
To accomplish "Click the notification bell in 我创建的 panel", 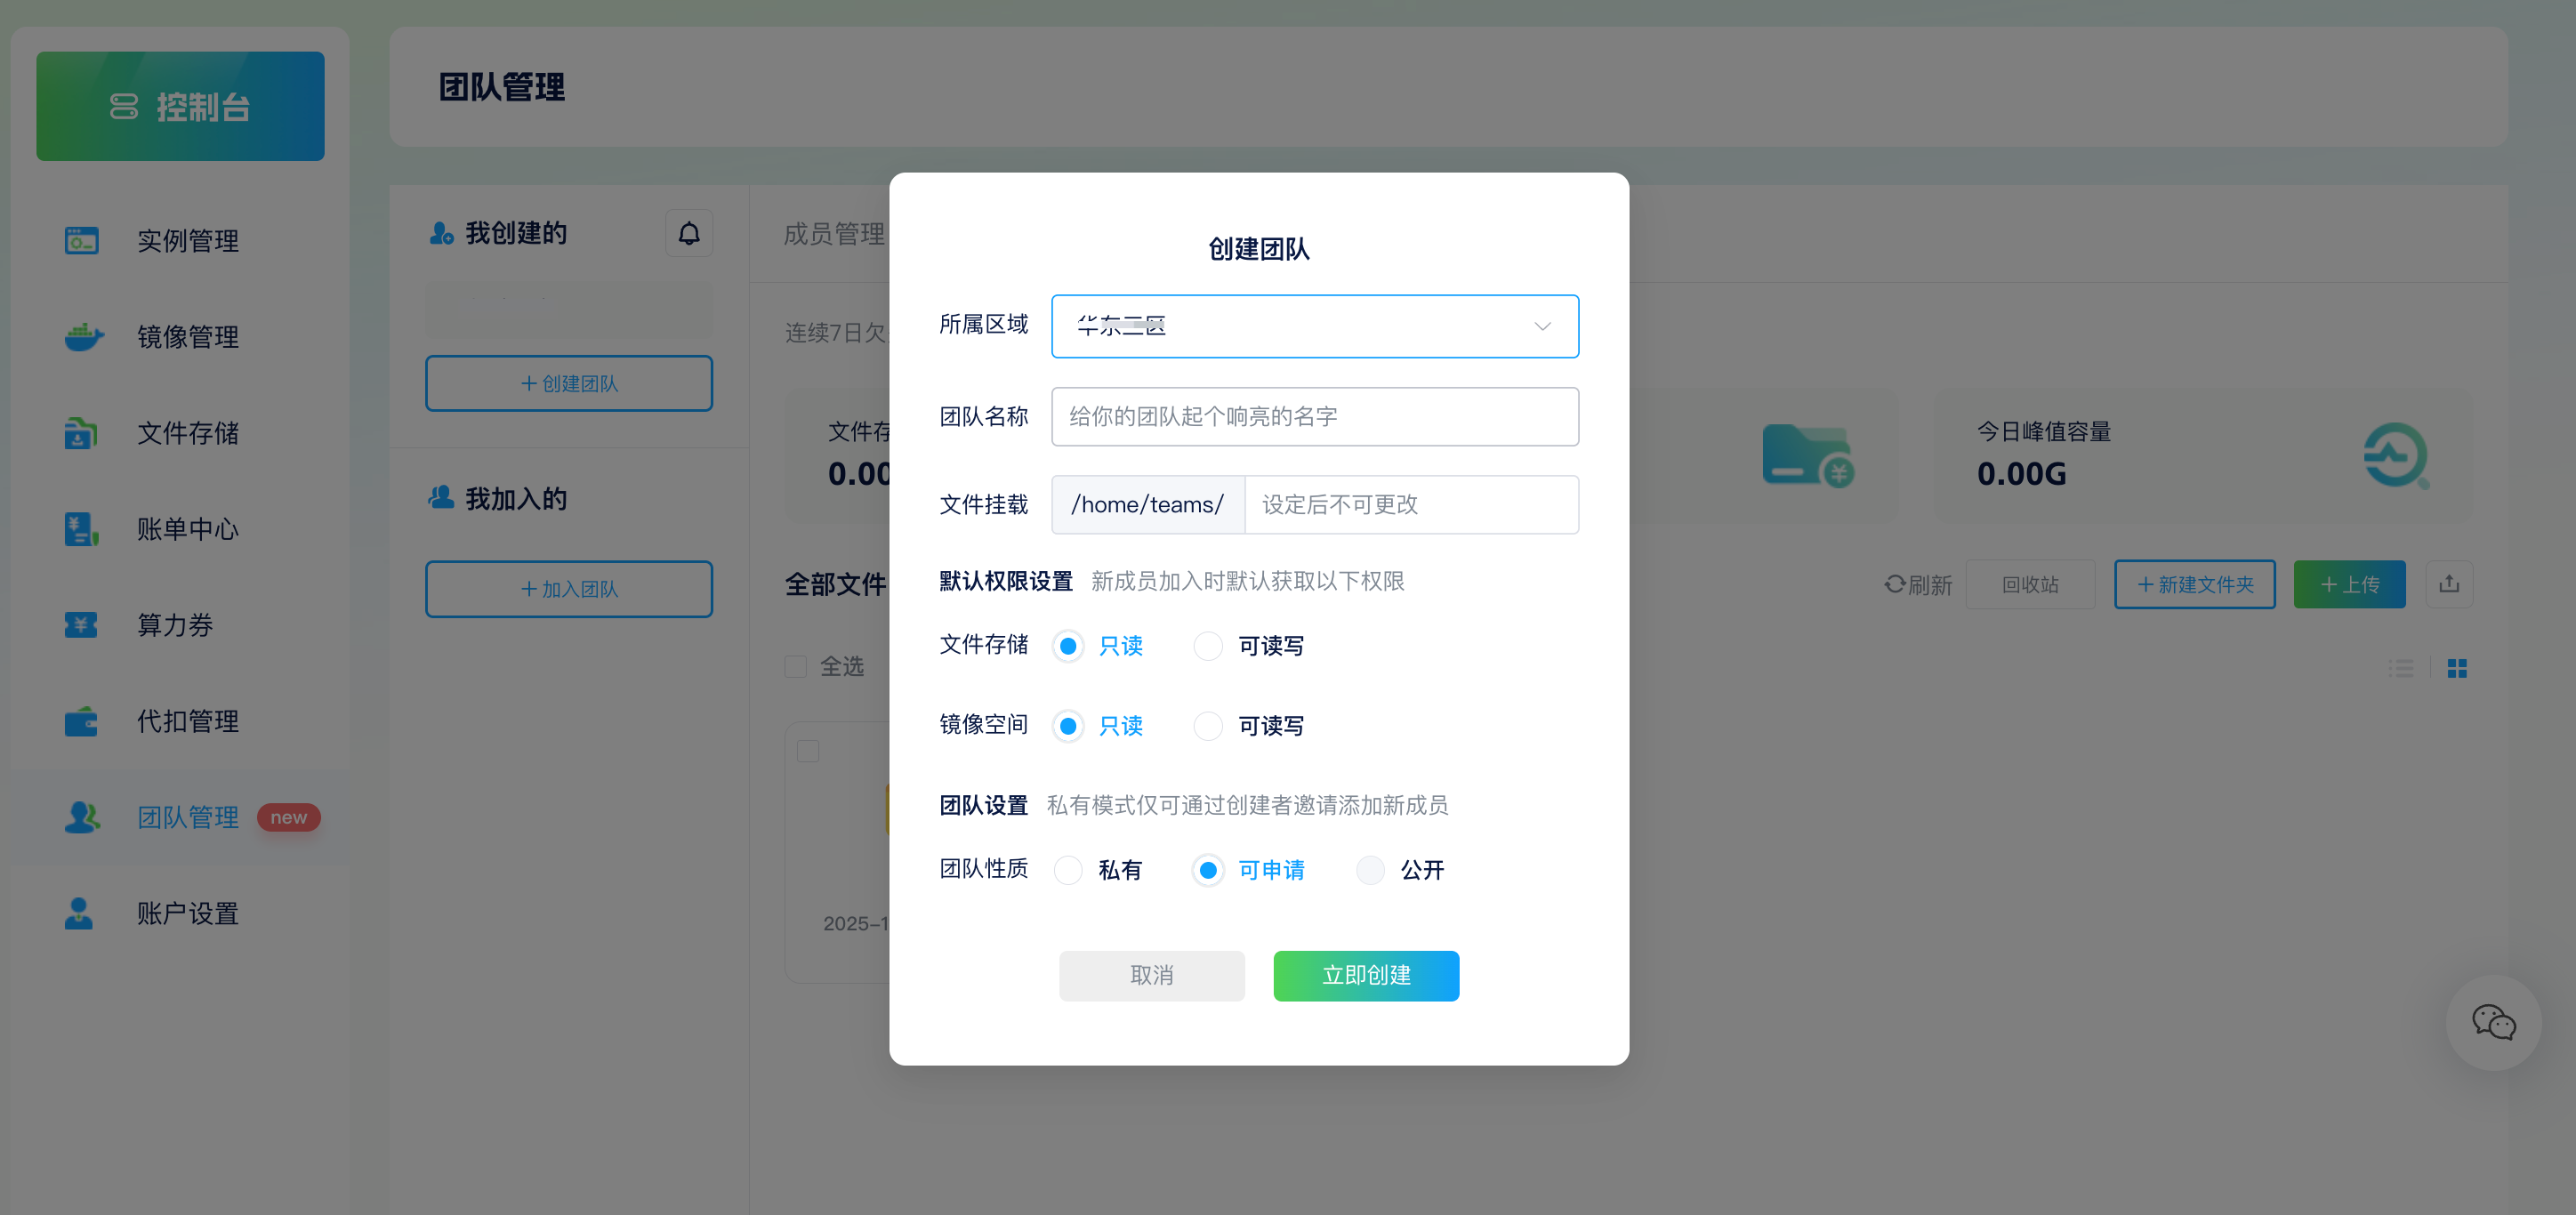I will point(688,232).
